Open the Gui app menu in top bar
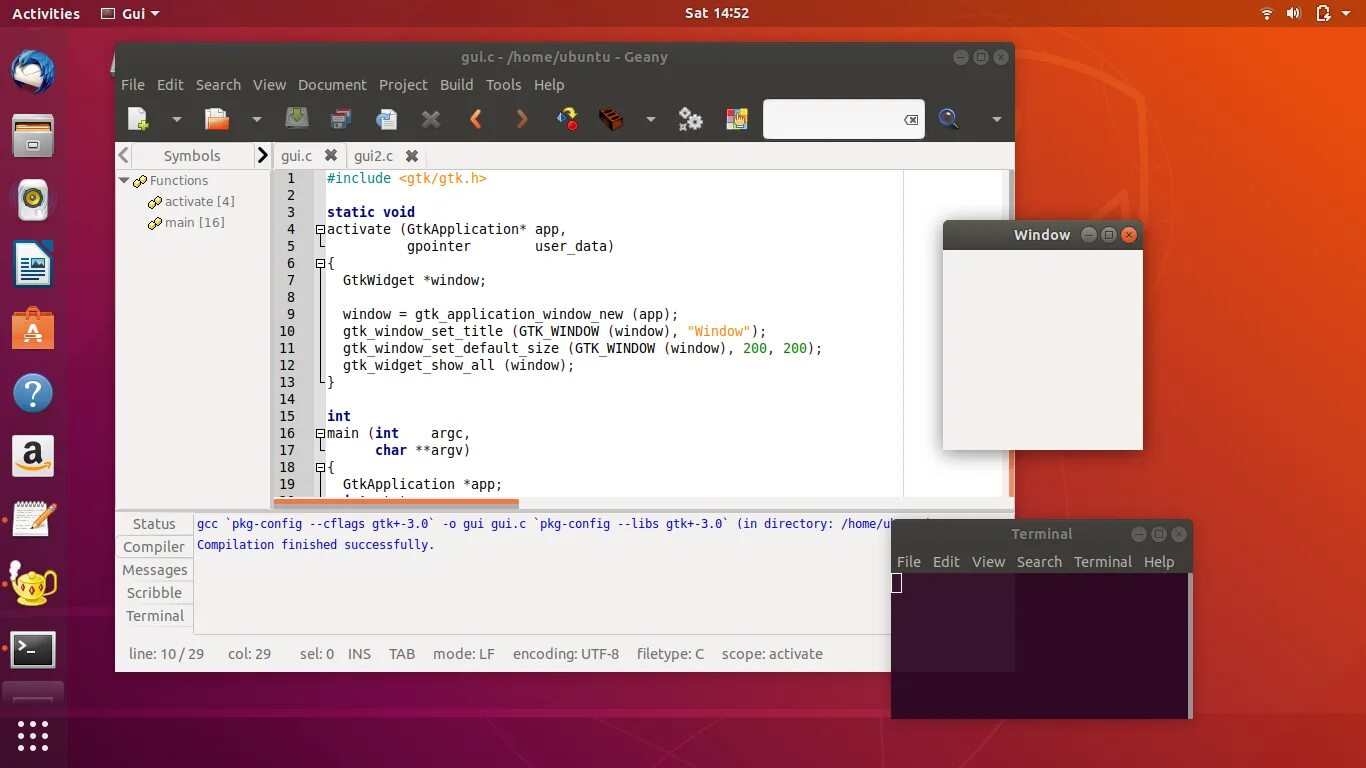The height and width of the screenshot is (768, 1366). tap(131, 13)
